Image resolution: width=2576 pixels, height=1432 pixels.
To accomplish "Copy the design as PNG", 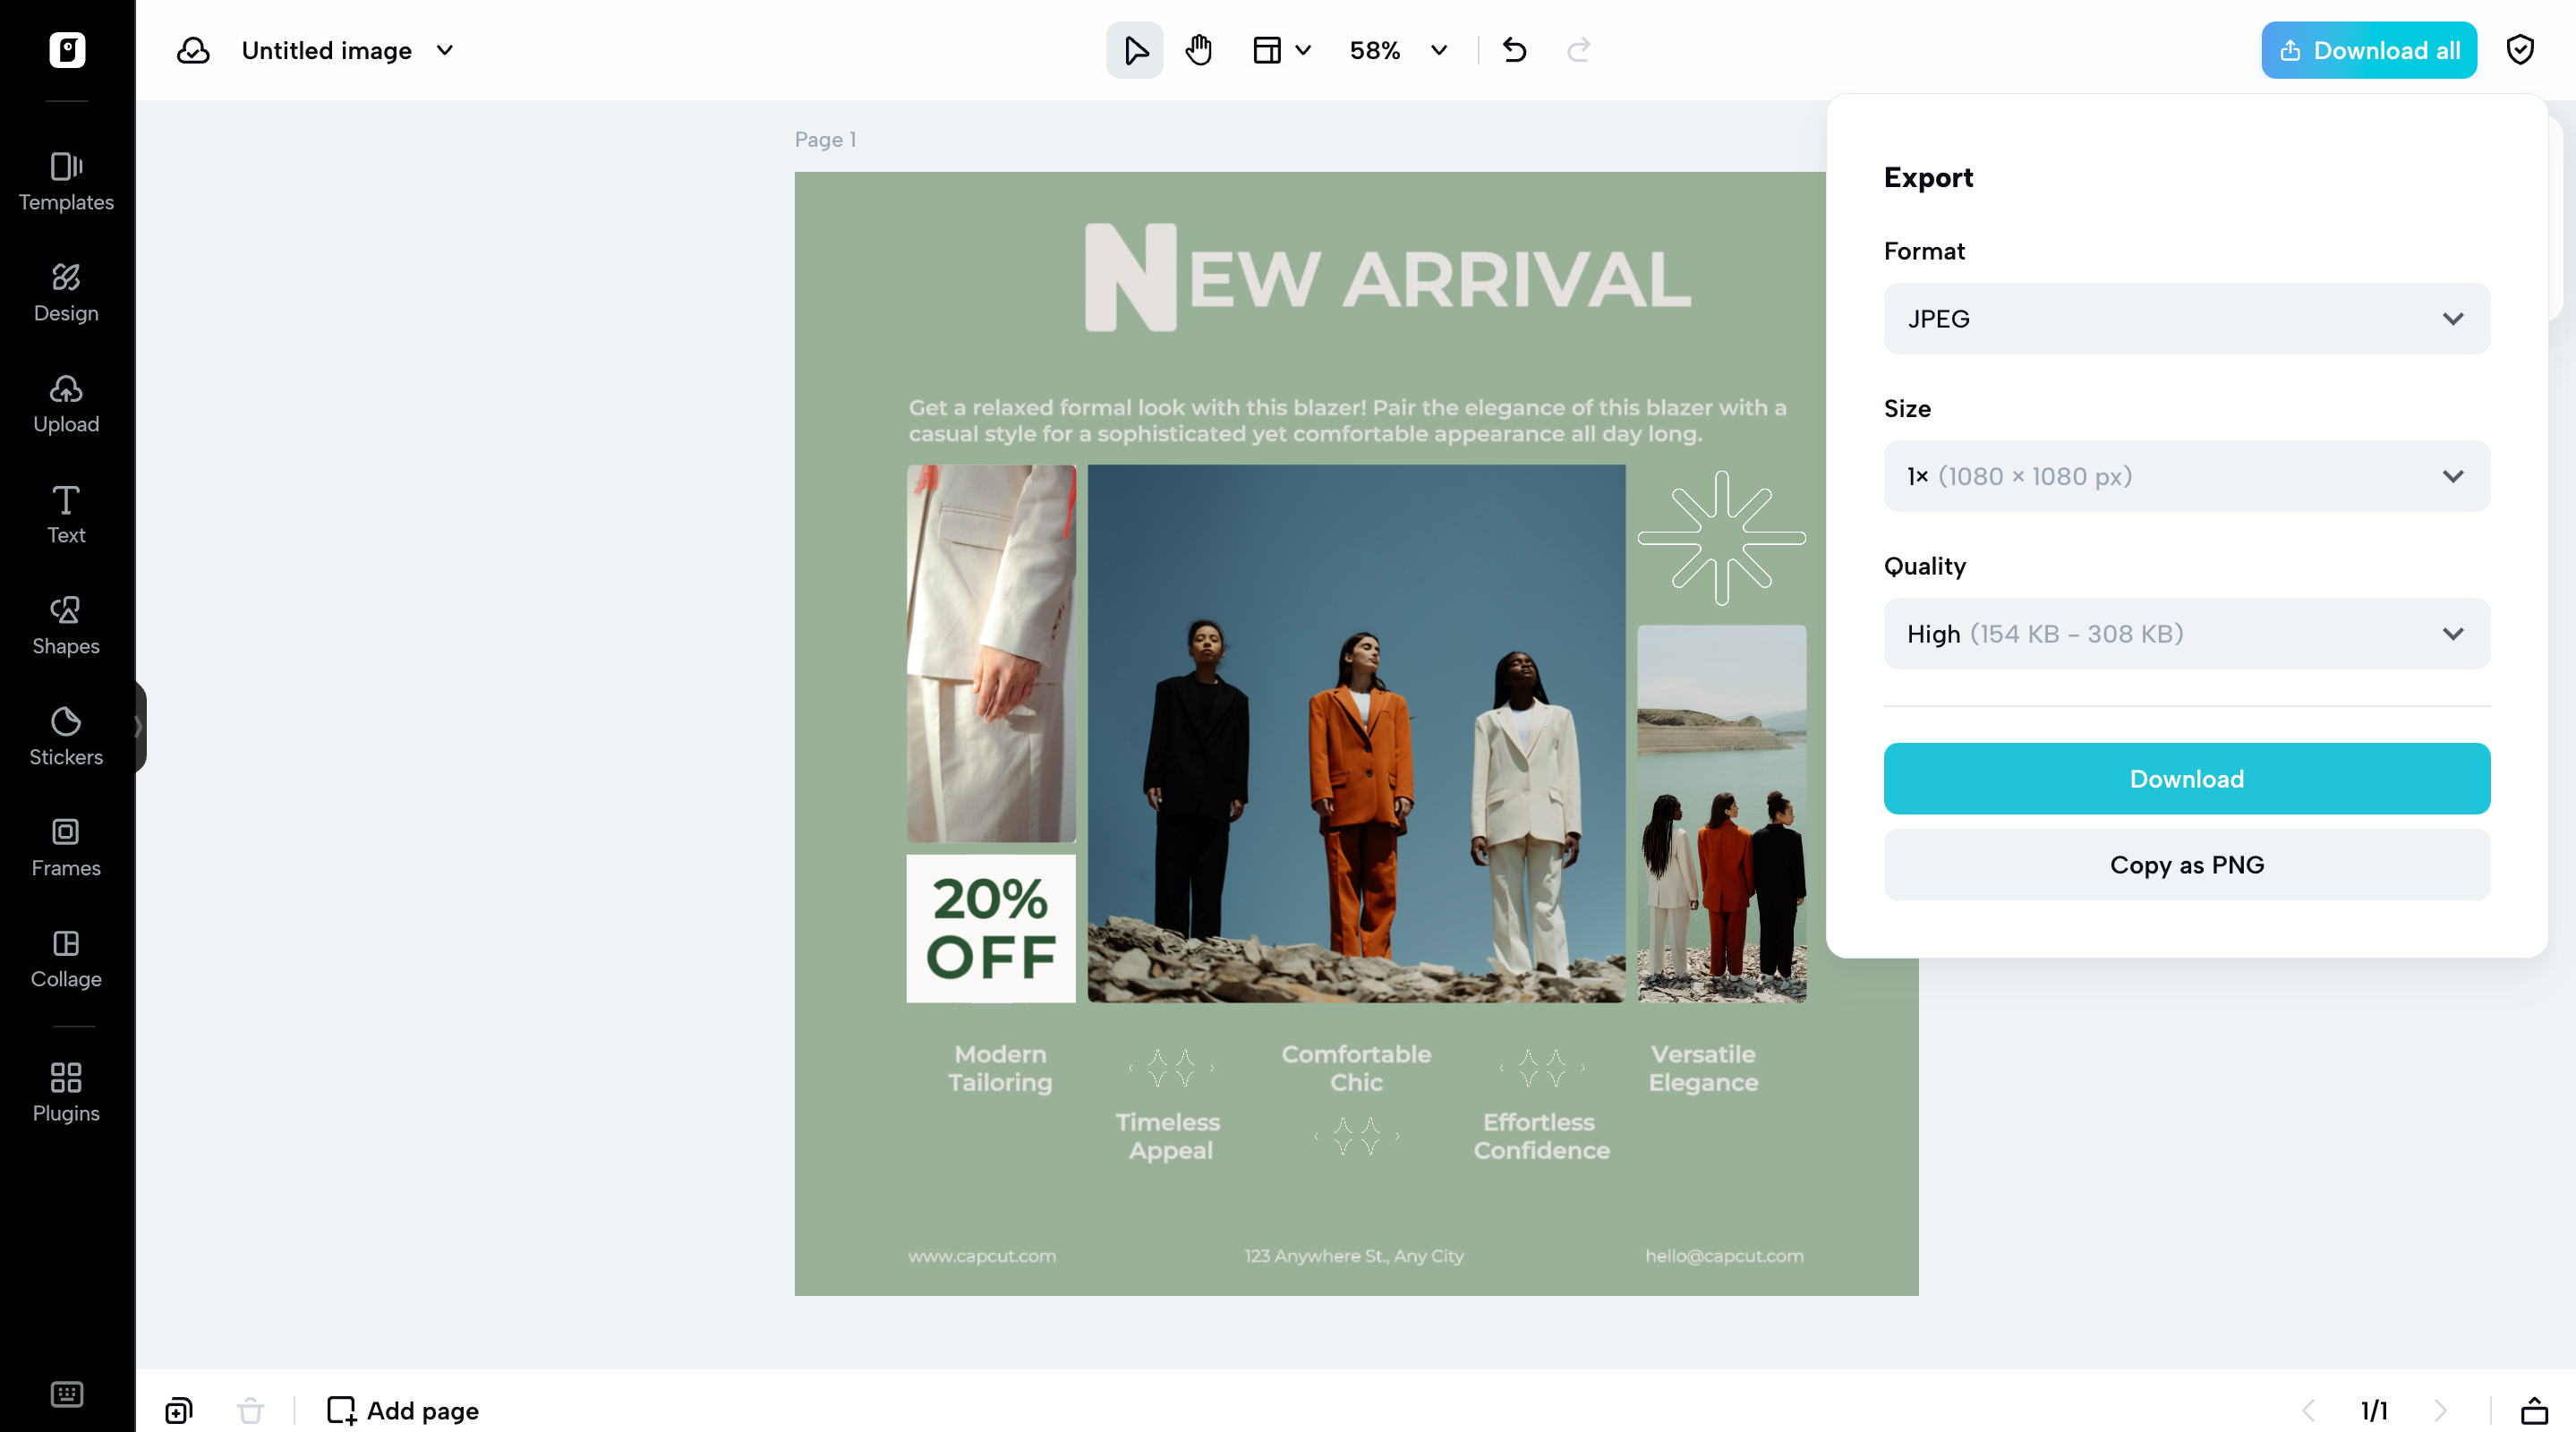I will [x=2186, y=864].
